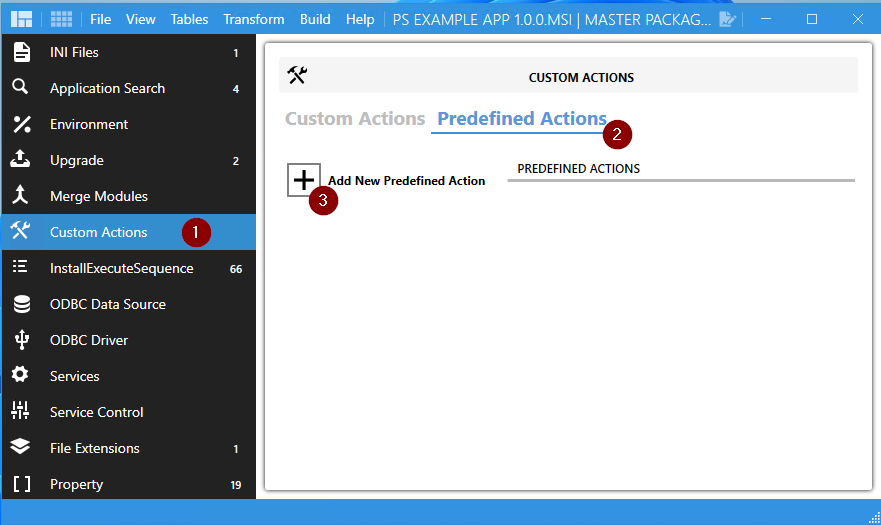
Task: Select File Extensions in the sidebar
Action: pos(129,448)
